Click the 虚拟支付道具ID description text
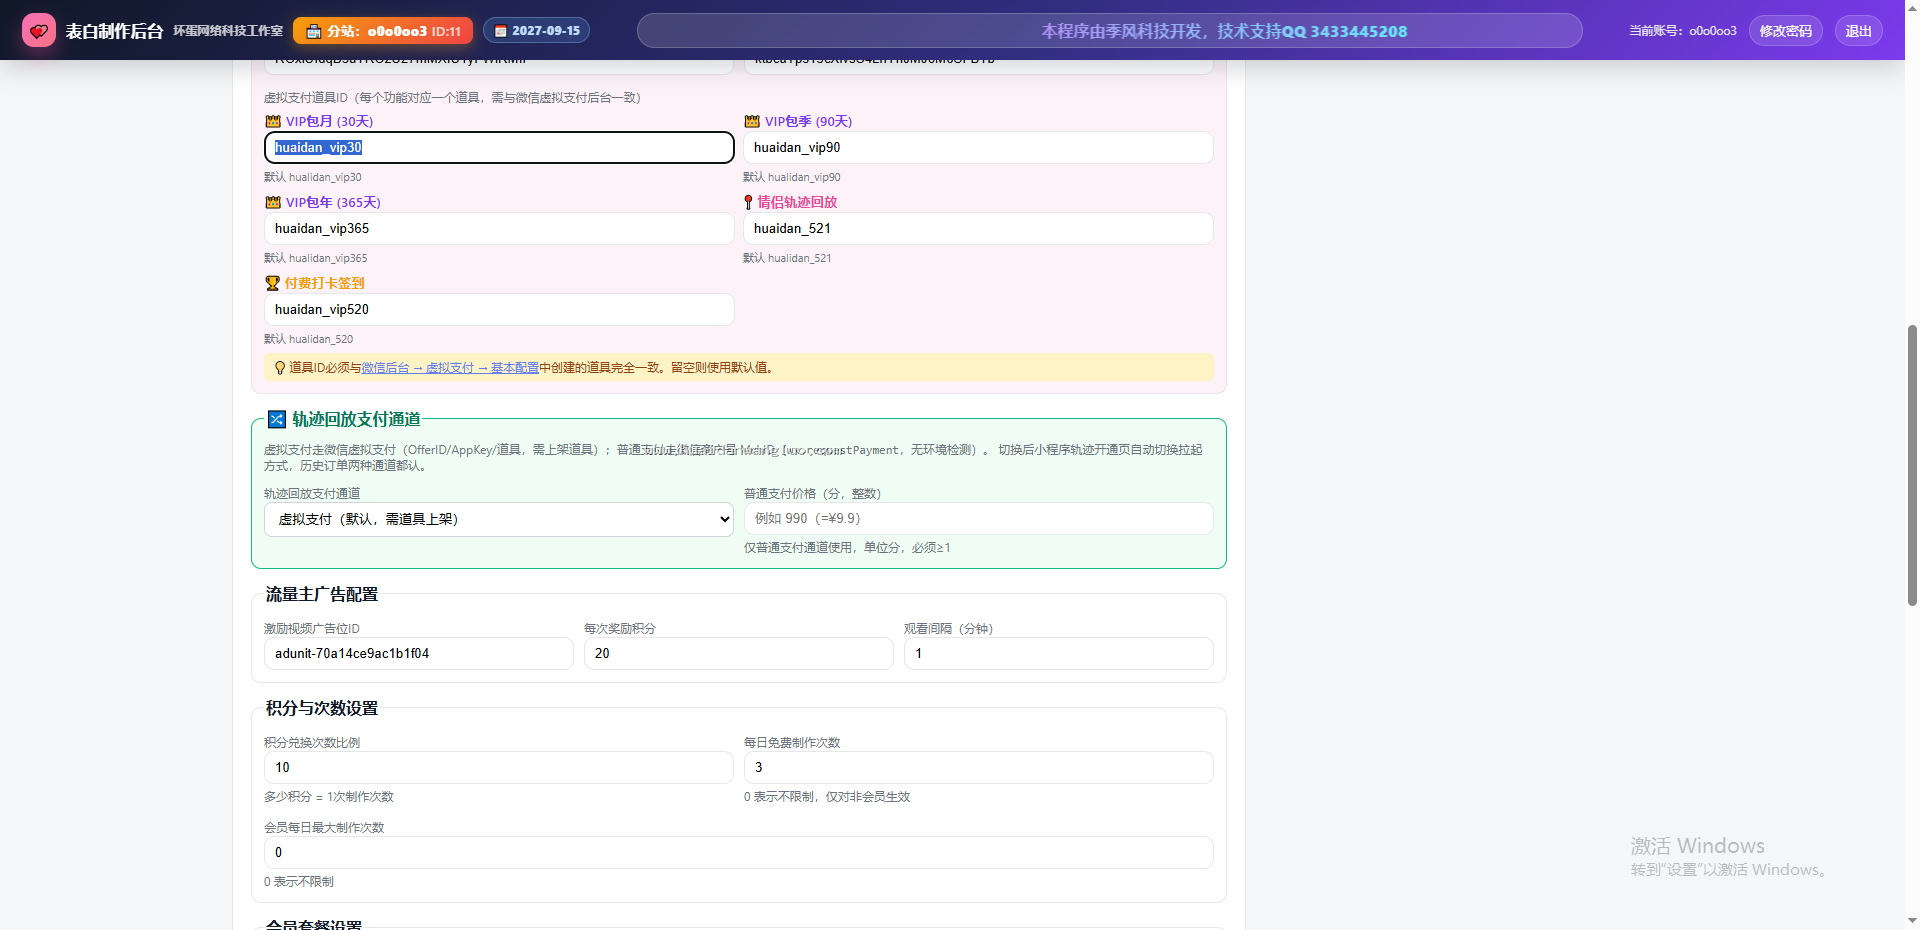This screenshot has height=930, width=1920. [x=452, y=97]
